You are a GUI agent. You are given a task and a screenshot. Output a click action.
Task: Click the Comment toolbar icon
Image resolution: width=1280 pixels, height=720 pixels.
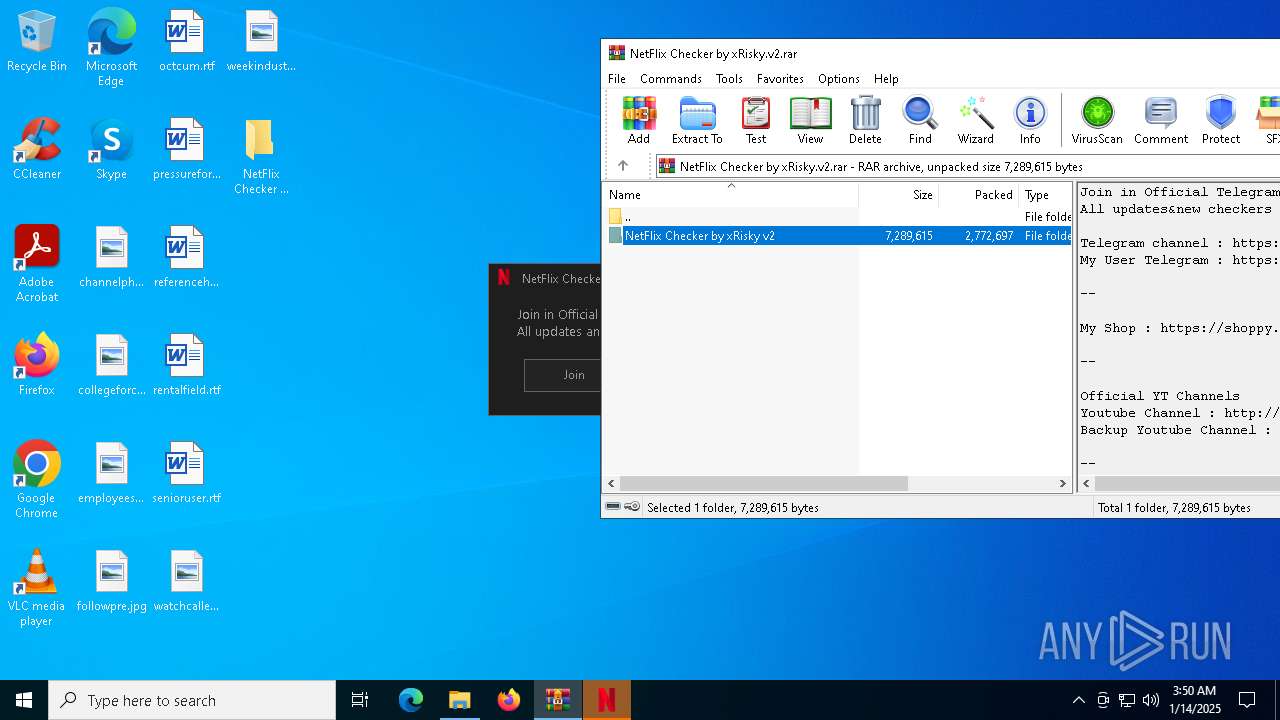click(x=1161, y=120)
